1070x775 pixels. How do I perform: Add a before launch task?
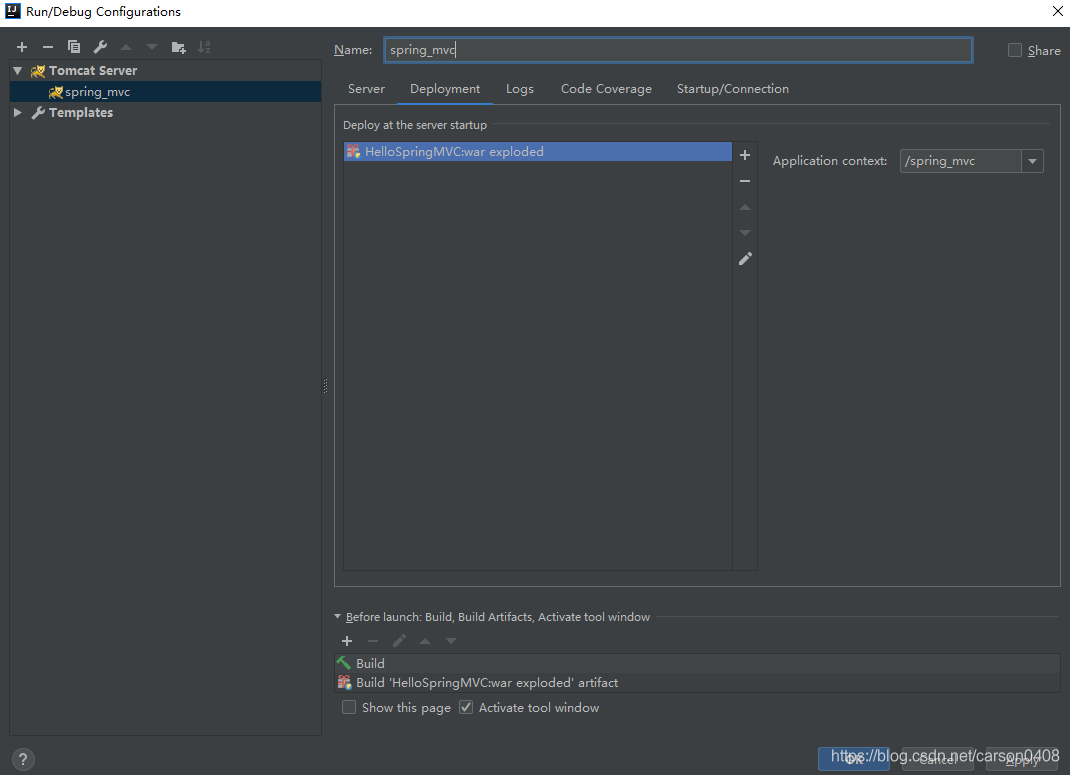coord(347,641)
